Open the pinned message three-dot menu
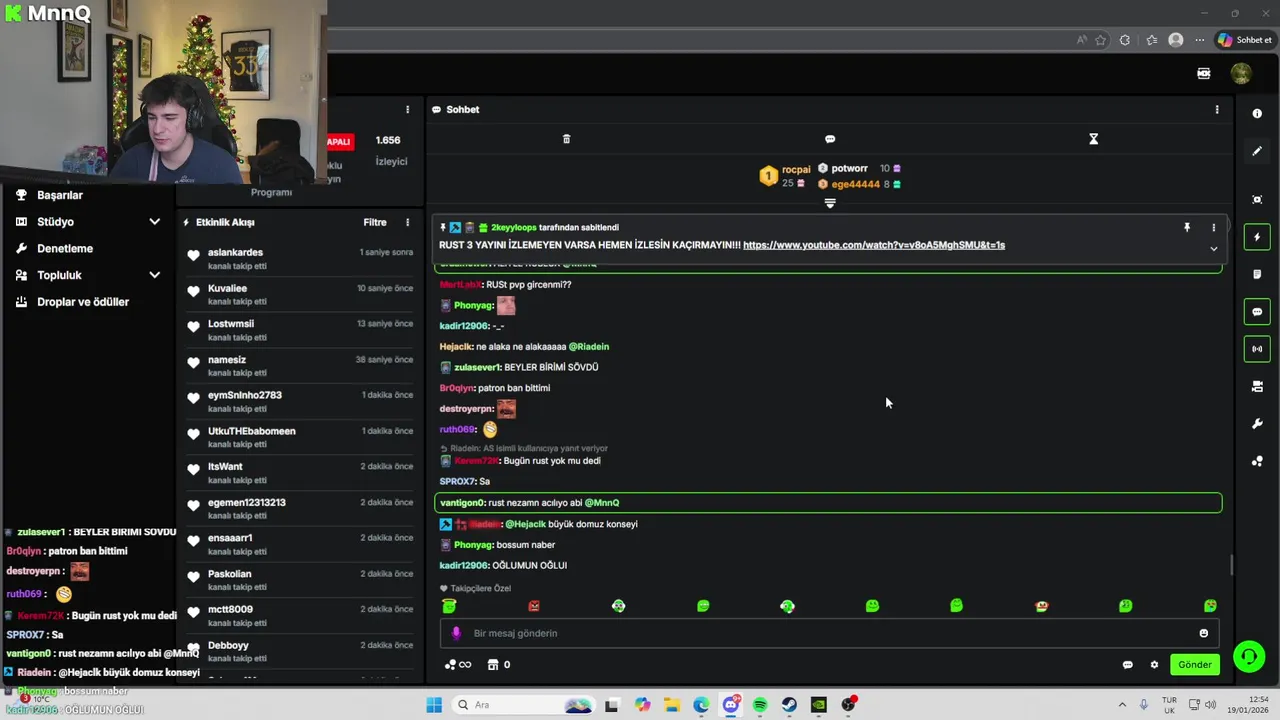This screenshot has height=720, width=1280. pyautogui.click(x=1214, y=228)
